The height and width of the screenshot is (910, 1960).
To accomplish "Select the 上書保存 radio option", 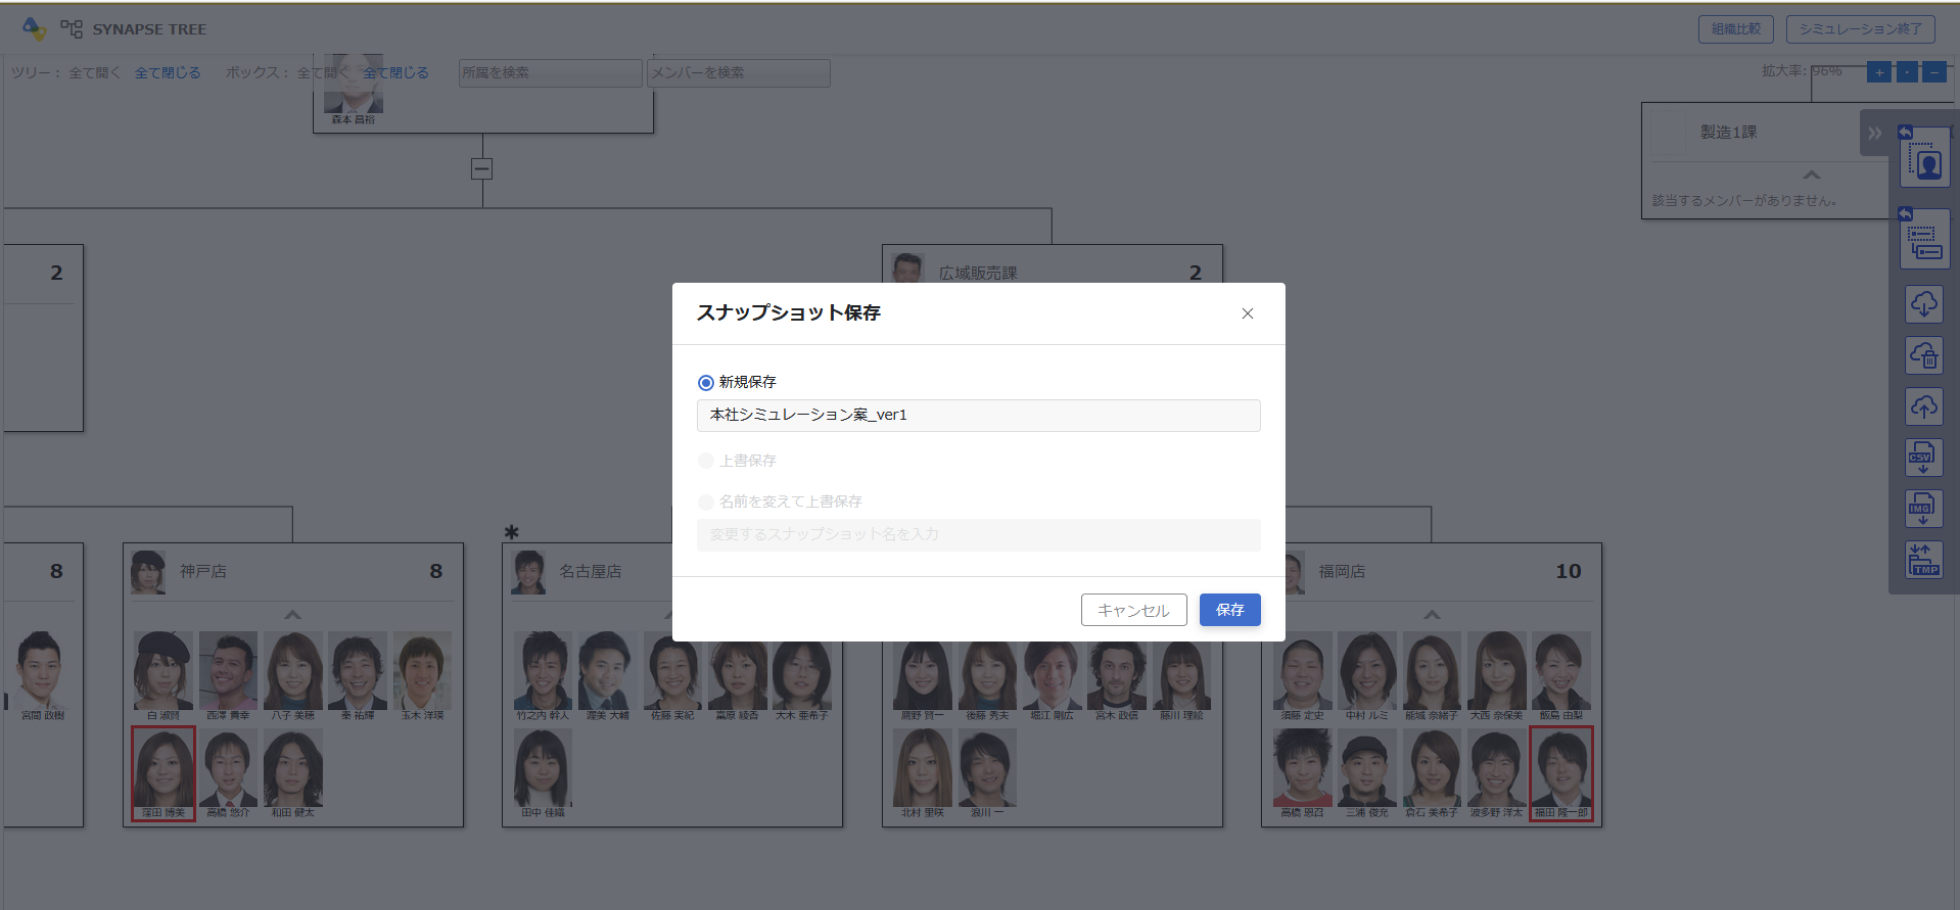I will point(706,460).
